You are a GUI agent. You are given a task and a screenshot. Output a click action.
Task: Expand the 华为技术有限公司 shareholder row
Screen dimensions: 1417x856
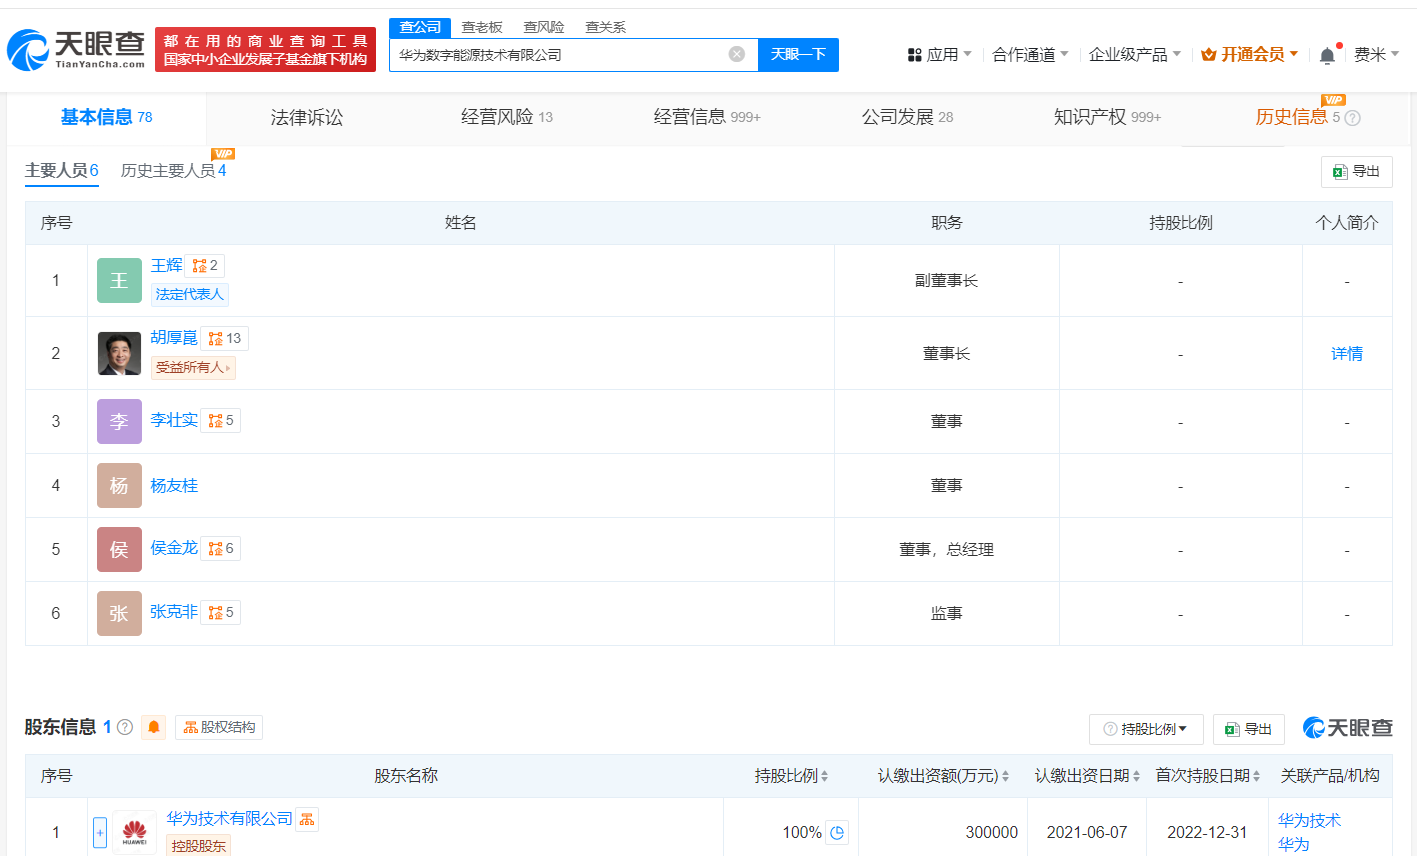pos(100,832)
